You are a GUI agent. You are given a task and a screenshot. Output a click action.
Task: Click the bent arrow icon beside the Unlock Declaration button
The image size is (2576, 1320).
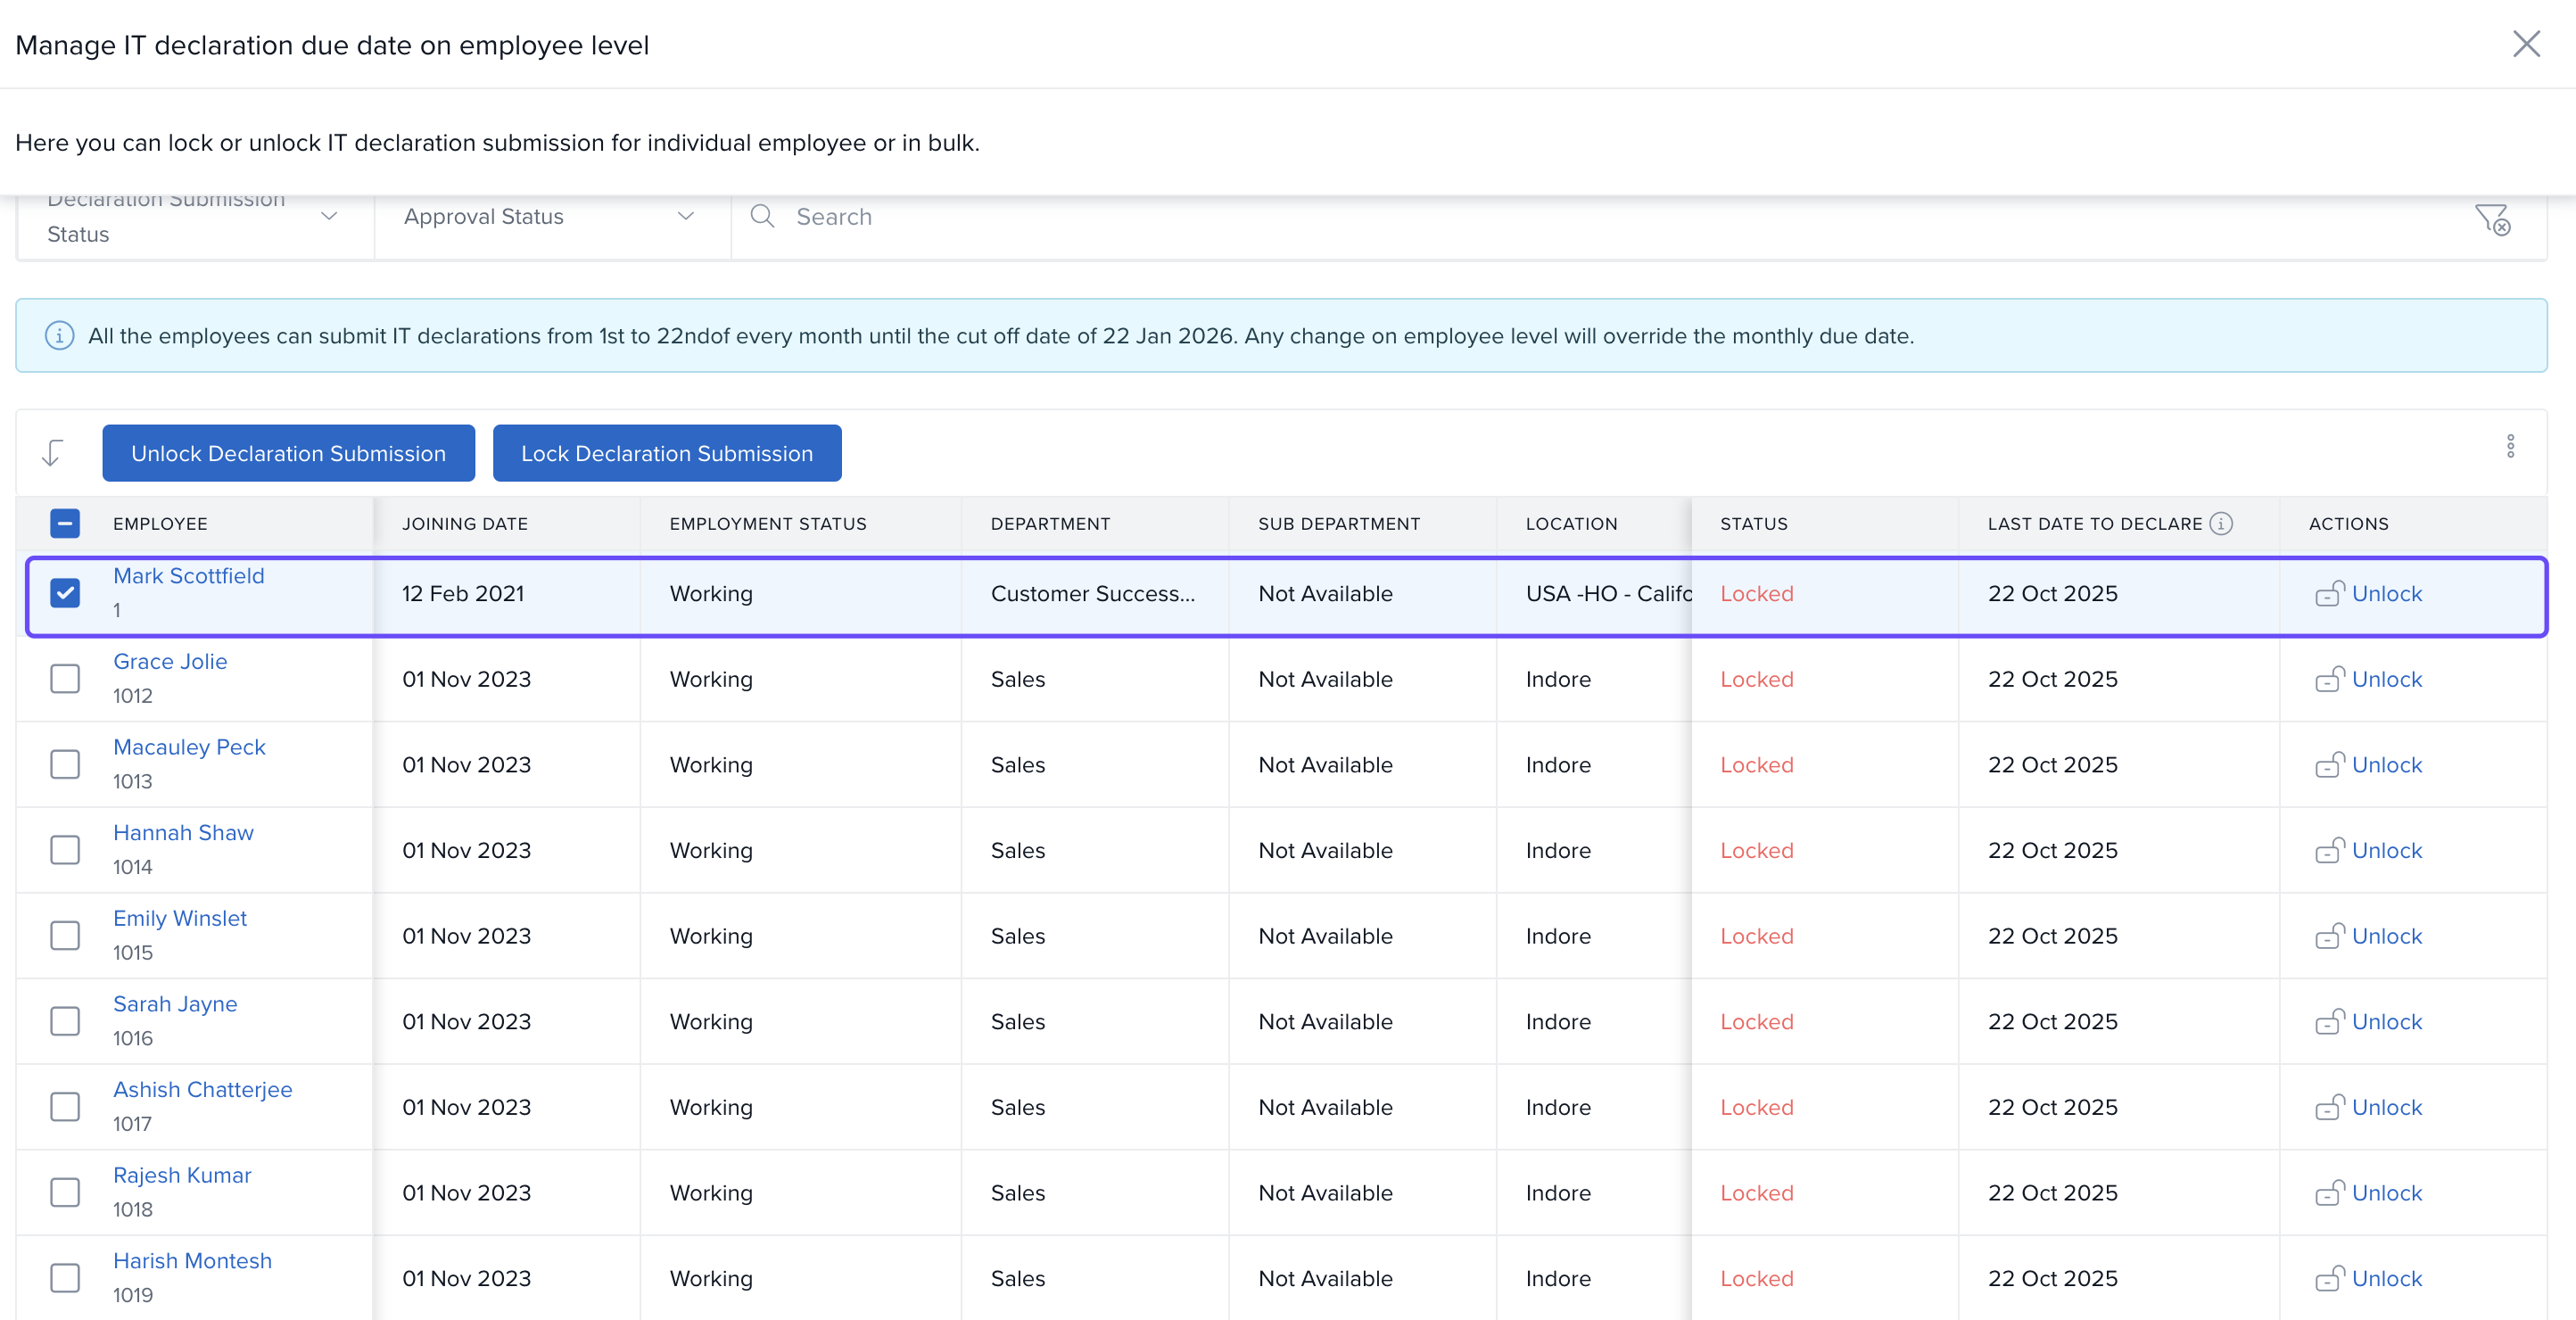coord(53,453)
